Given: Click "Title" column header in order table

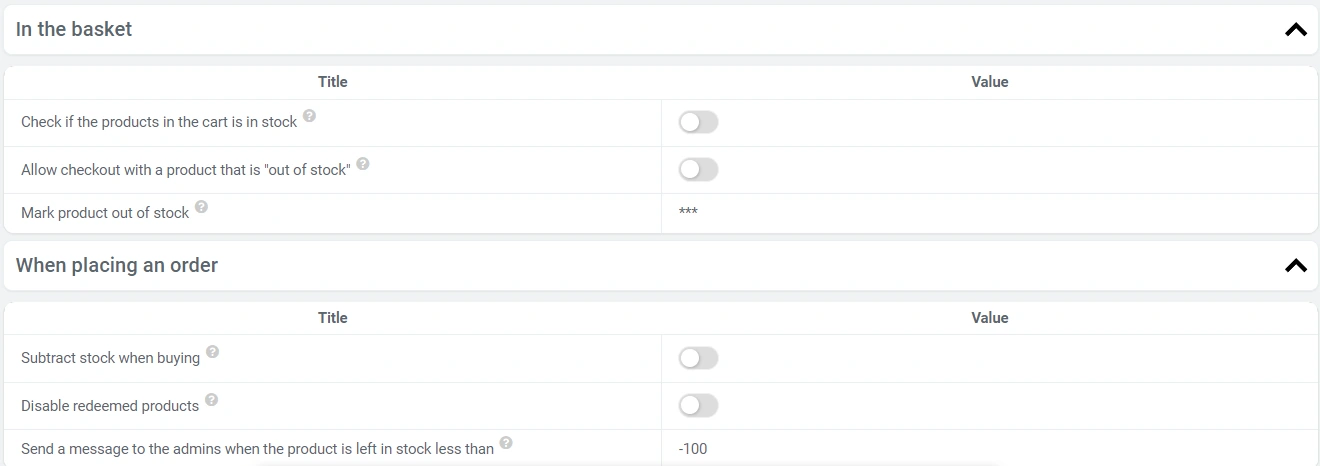Looking at the screenshot, I should click(333, 318).
